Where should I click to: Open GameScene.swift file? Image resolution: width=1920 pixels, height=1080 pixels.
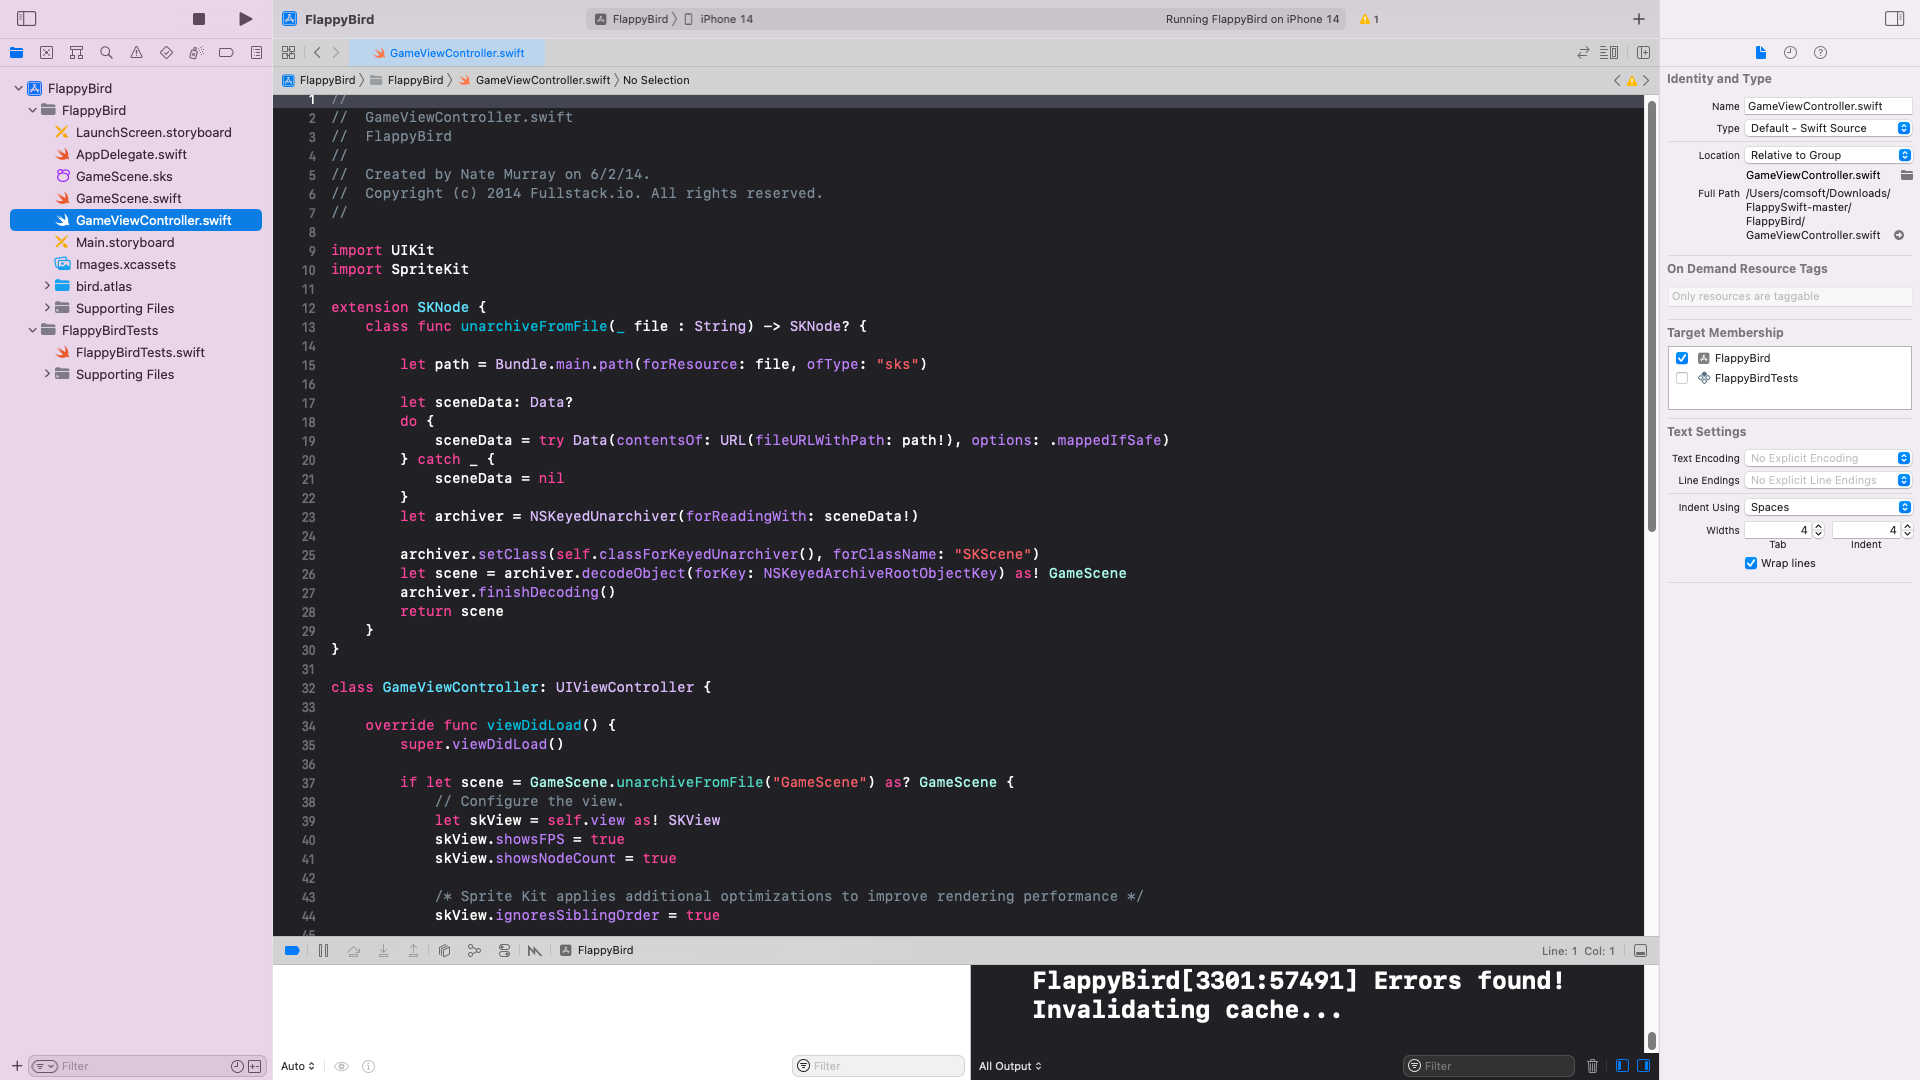128,198
